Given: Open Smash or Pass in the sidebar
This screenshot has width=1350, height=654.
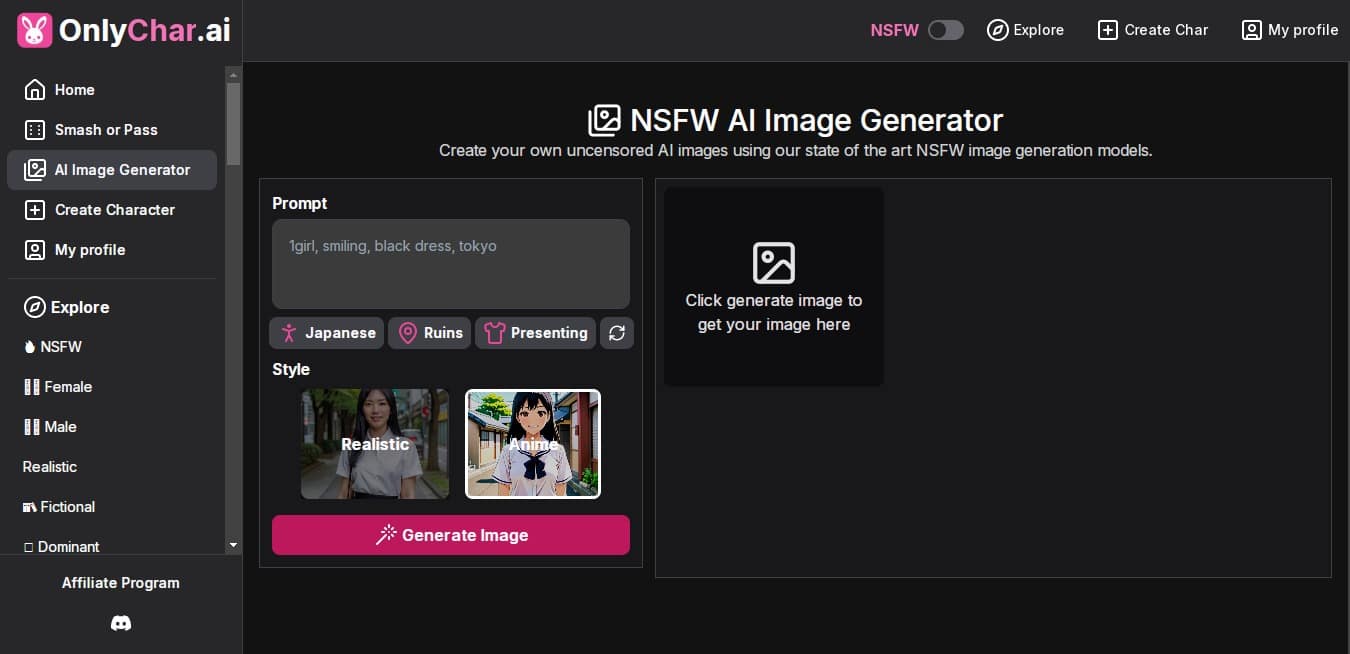Looking at the screenshot, I should coord(112,130).
